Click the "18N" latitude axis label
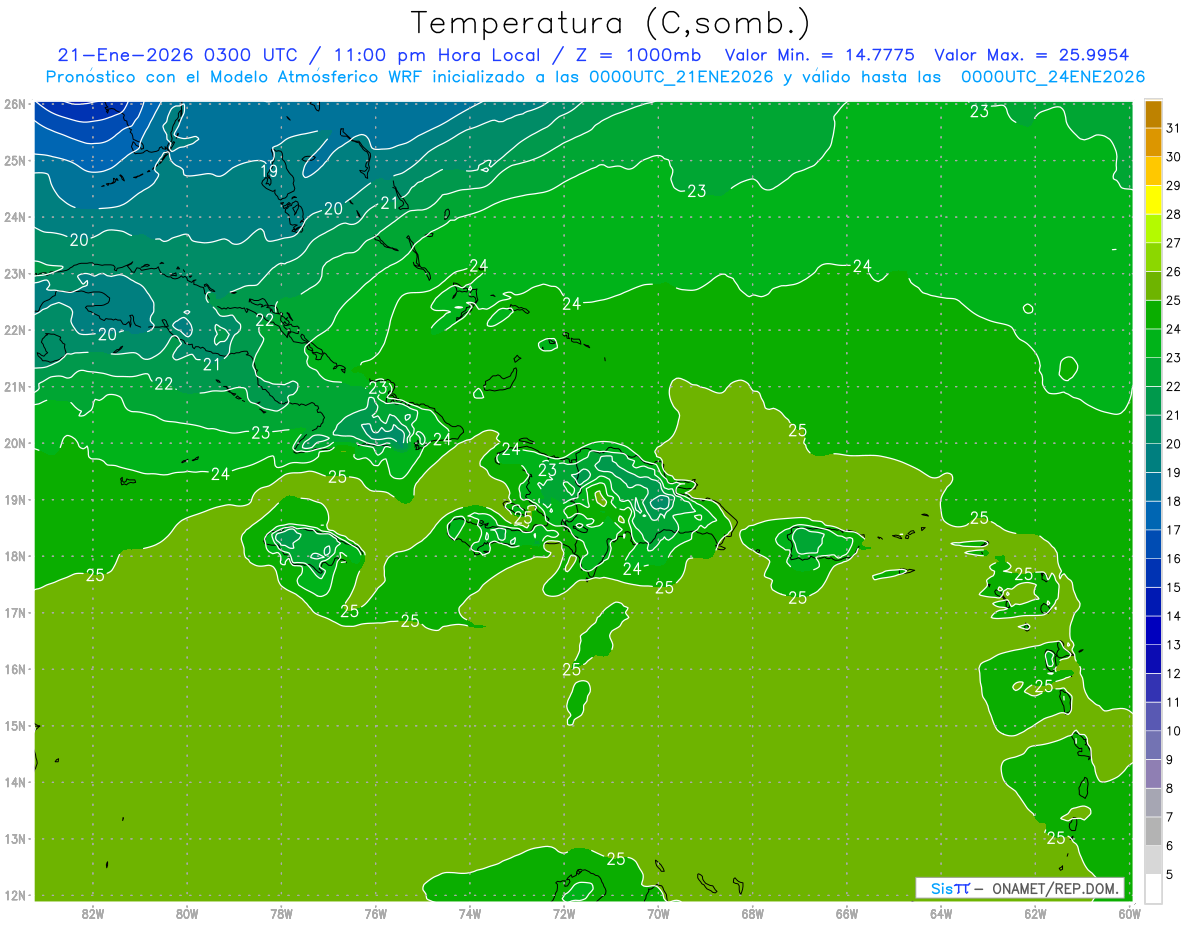The height and width of the screenshot is (927, 1200). pos(14,556)
